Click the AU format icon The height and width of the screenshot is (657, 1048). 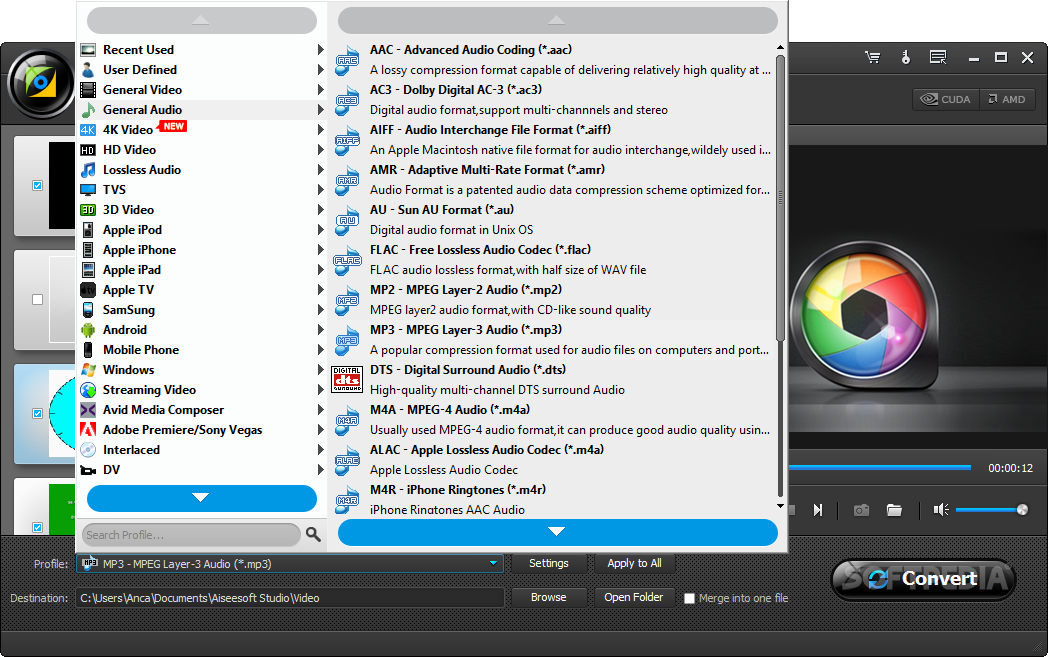(347, 221)
